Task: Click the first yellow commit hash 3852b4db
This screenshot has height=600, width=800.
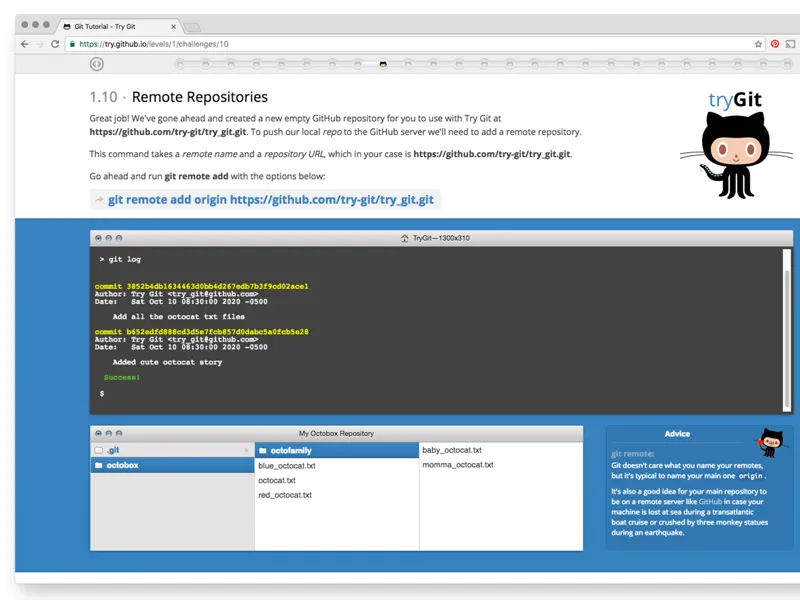Action: pos(217,286)
